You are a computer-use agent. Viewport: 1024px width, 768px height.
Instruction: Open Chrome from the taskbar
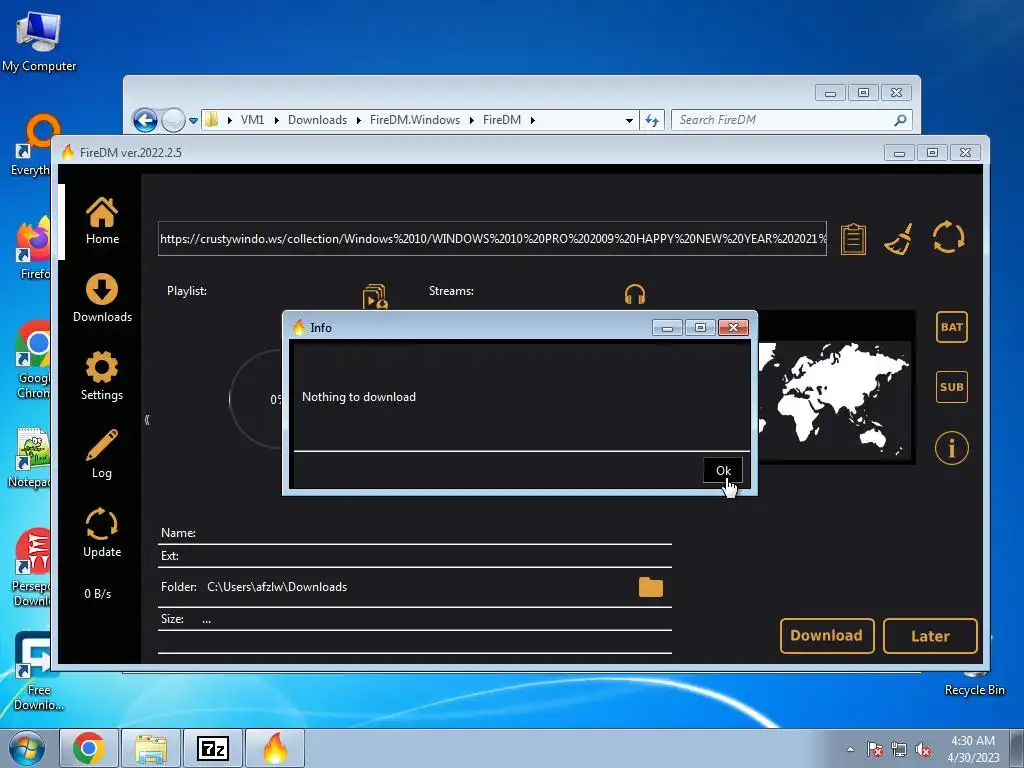coord(89,748)
